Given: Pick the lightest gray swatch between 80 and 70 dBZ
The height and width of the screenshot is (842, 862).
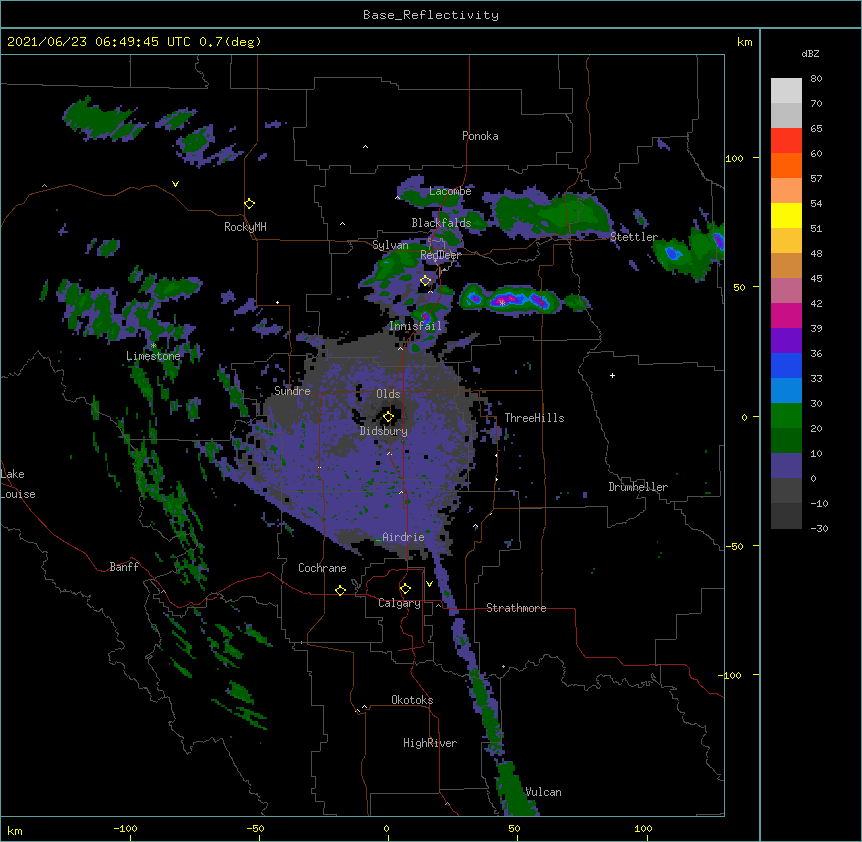Looking at the screenshot, I should click(786, 91).
